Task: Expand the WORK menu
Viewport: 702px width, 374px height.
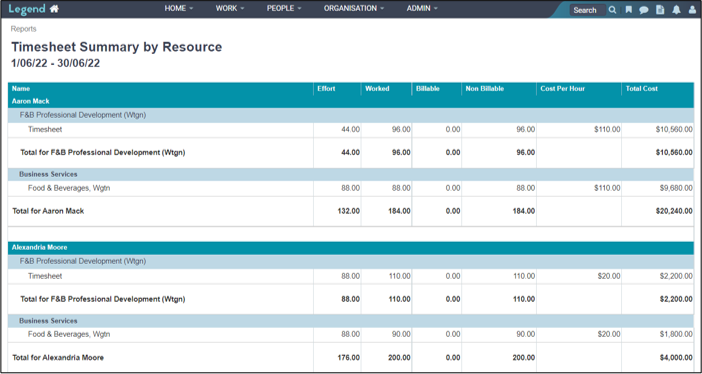Action: [230, 9]
